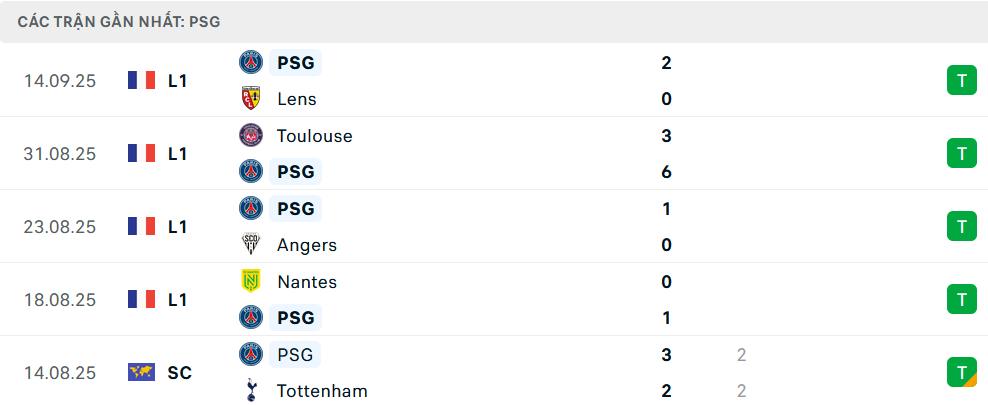
Task: Click the Angers club crest icon
Action: click(x=250, y=245)
